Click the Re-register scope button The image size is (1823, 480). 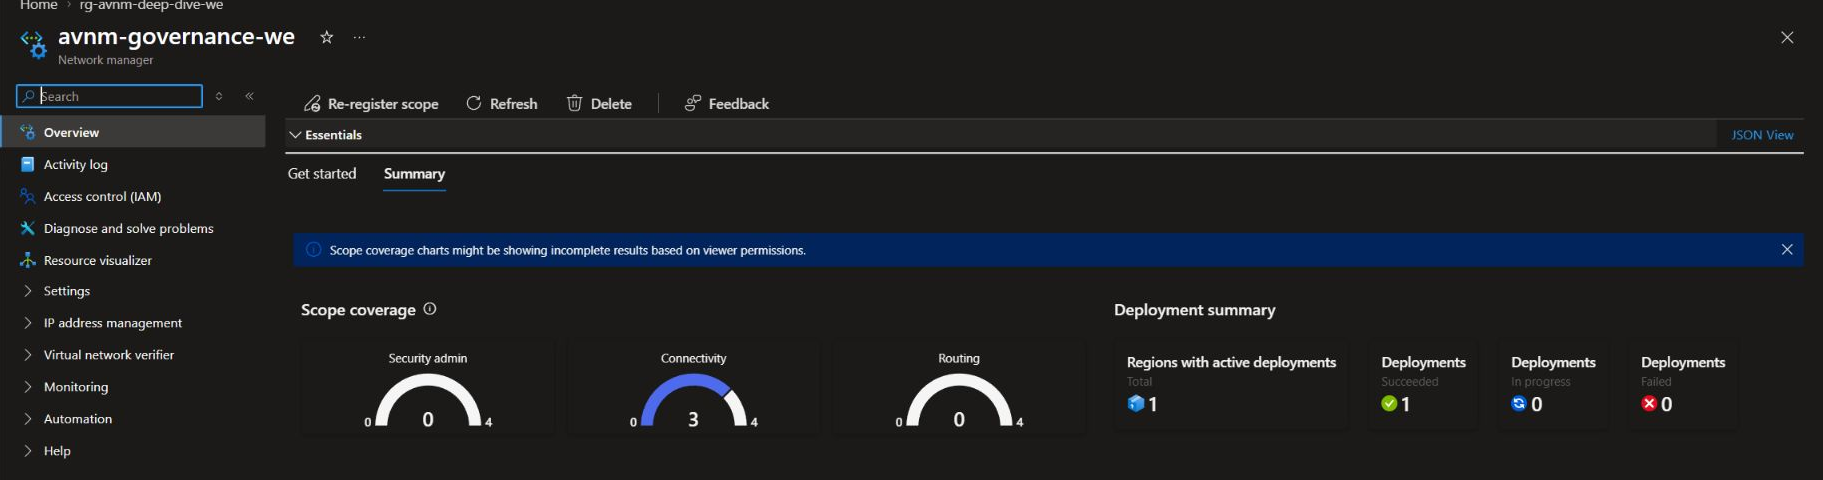click(371, 103)
